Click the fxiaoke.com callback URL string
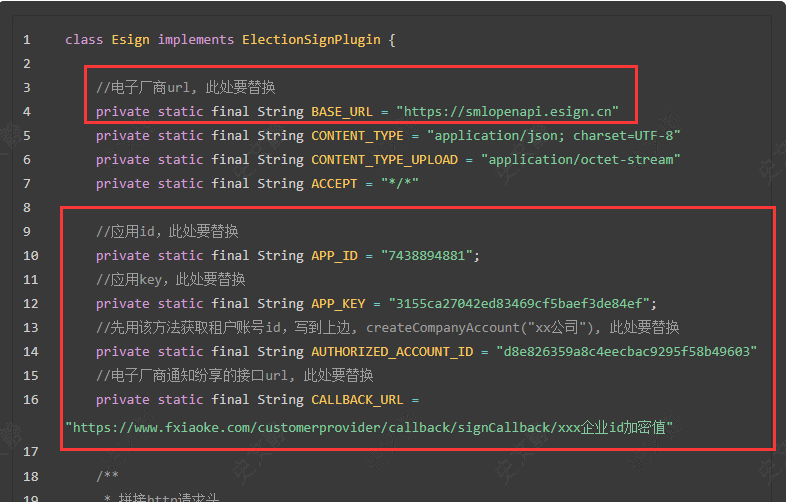Viewport: 788px width, 502px height. pos(369,428)
